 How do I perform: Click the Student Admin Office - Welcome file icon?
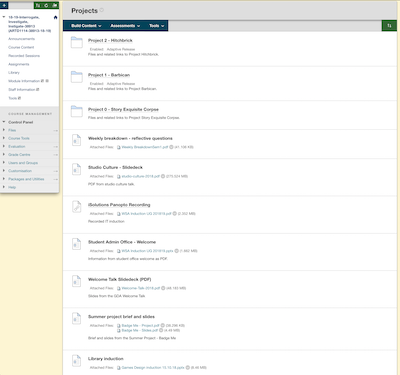tap(76, 244)
